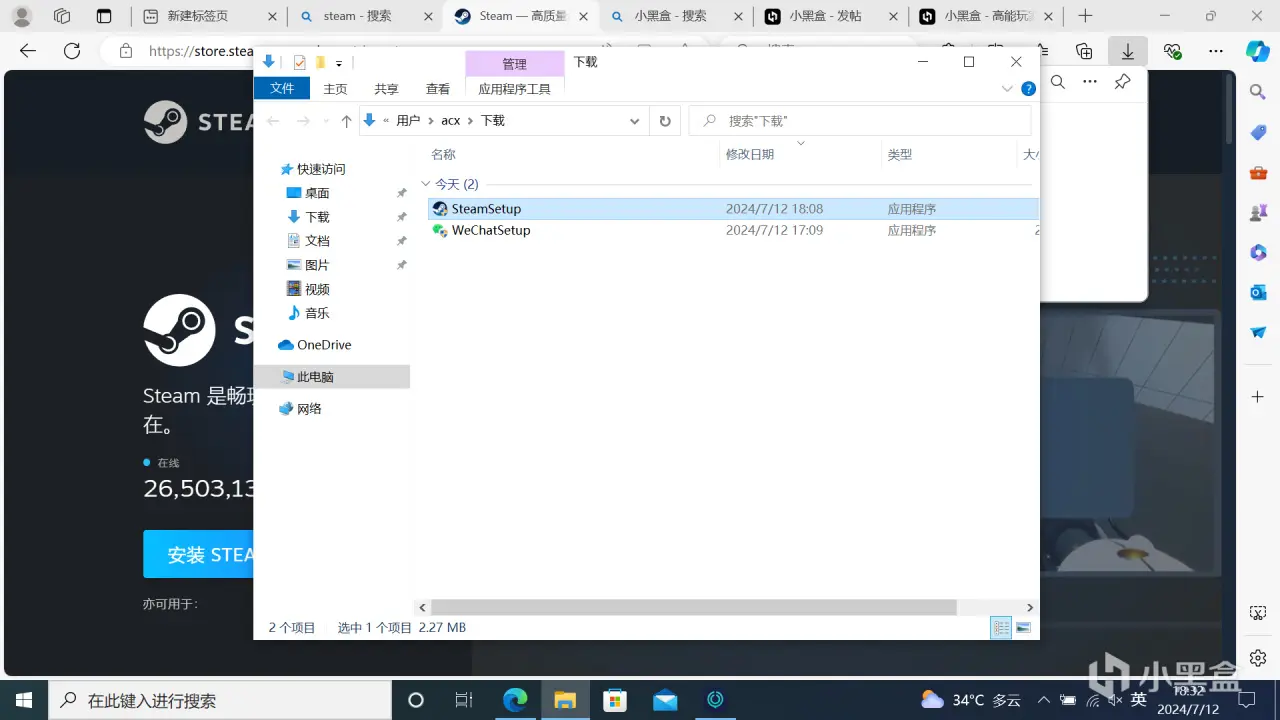Select 视频 in navigation pane
Image resolution: width=1280 pixels, height=720 pixels.
click(x=317, y=289)
